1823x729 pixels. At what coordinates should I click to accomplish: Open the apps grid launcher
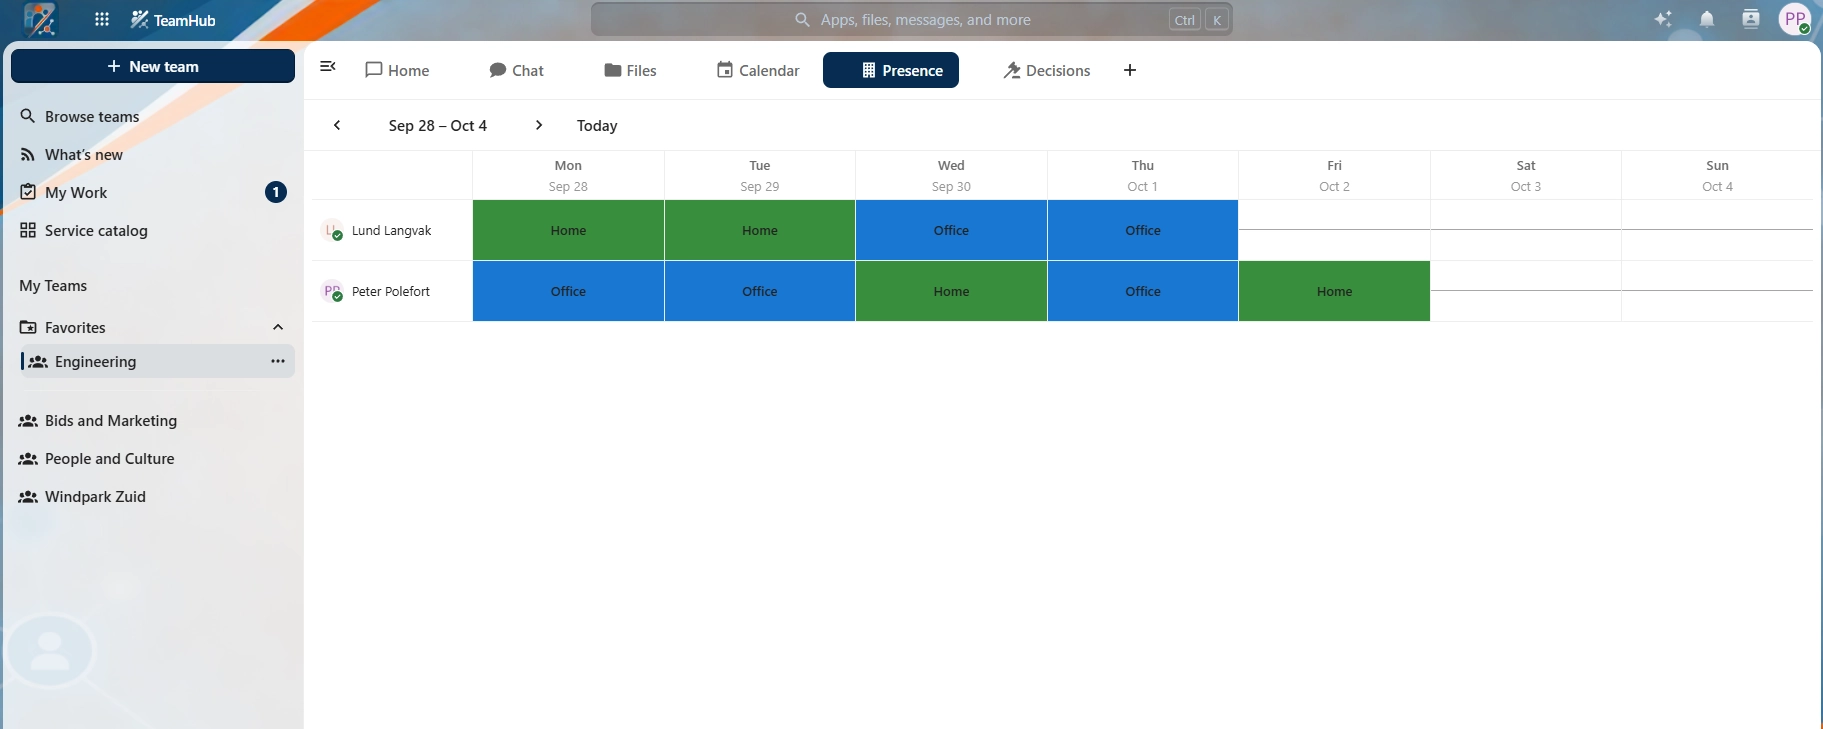102,20
